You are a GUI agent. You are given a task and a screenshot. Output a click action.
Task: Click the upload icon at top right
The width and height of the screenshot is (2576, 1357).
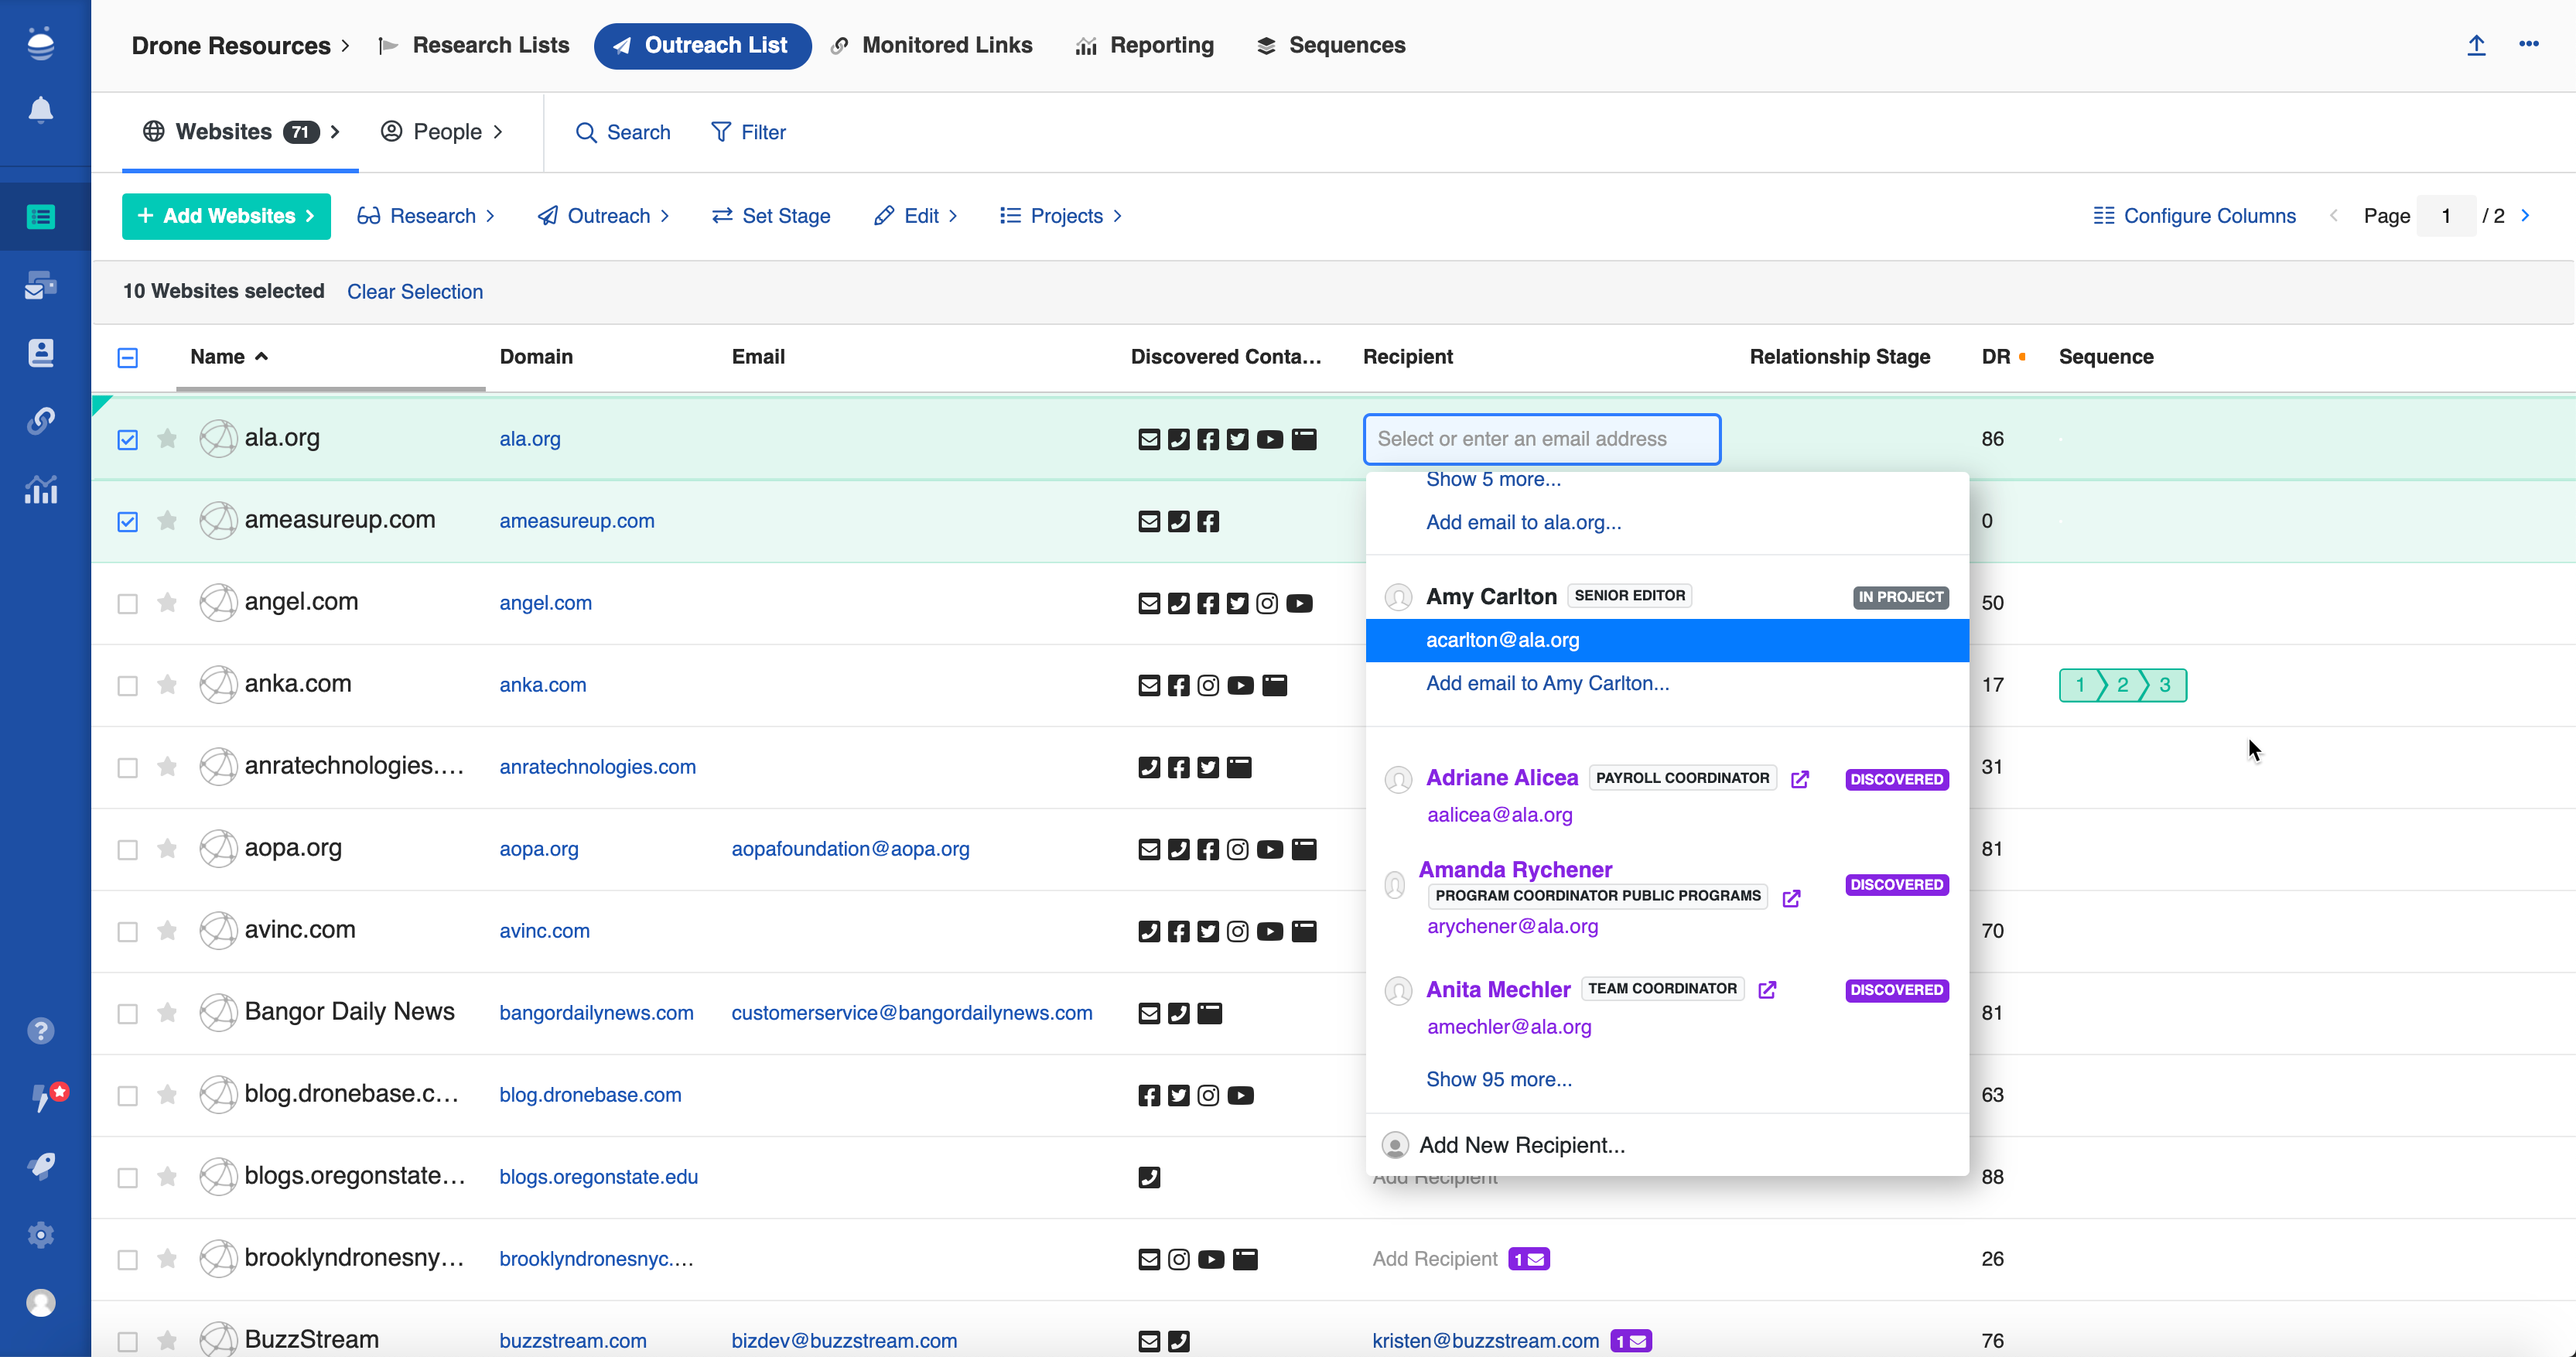pyautogui.click(x=2476, y=45)
